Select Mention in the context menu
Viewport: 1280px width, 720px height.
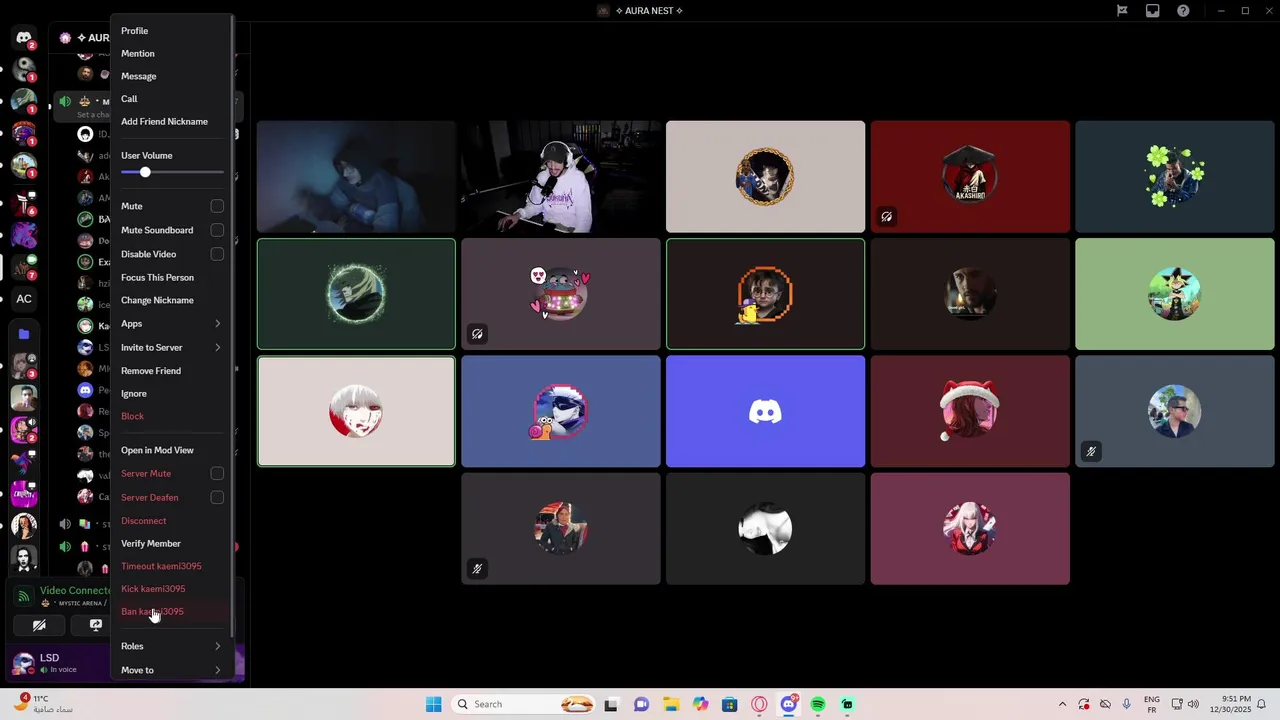(x=171, y=54)
